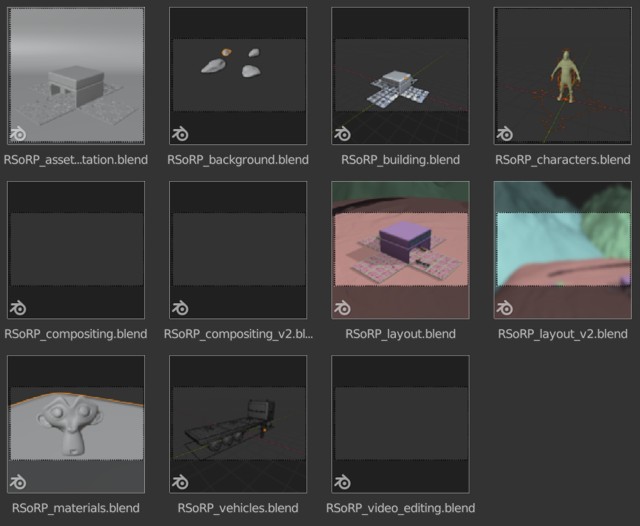Click Blender icon on RSoRP_building thumbnail

[x=342, y=134]
